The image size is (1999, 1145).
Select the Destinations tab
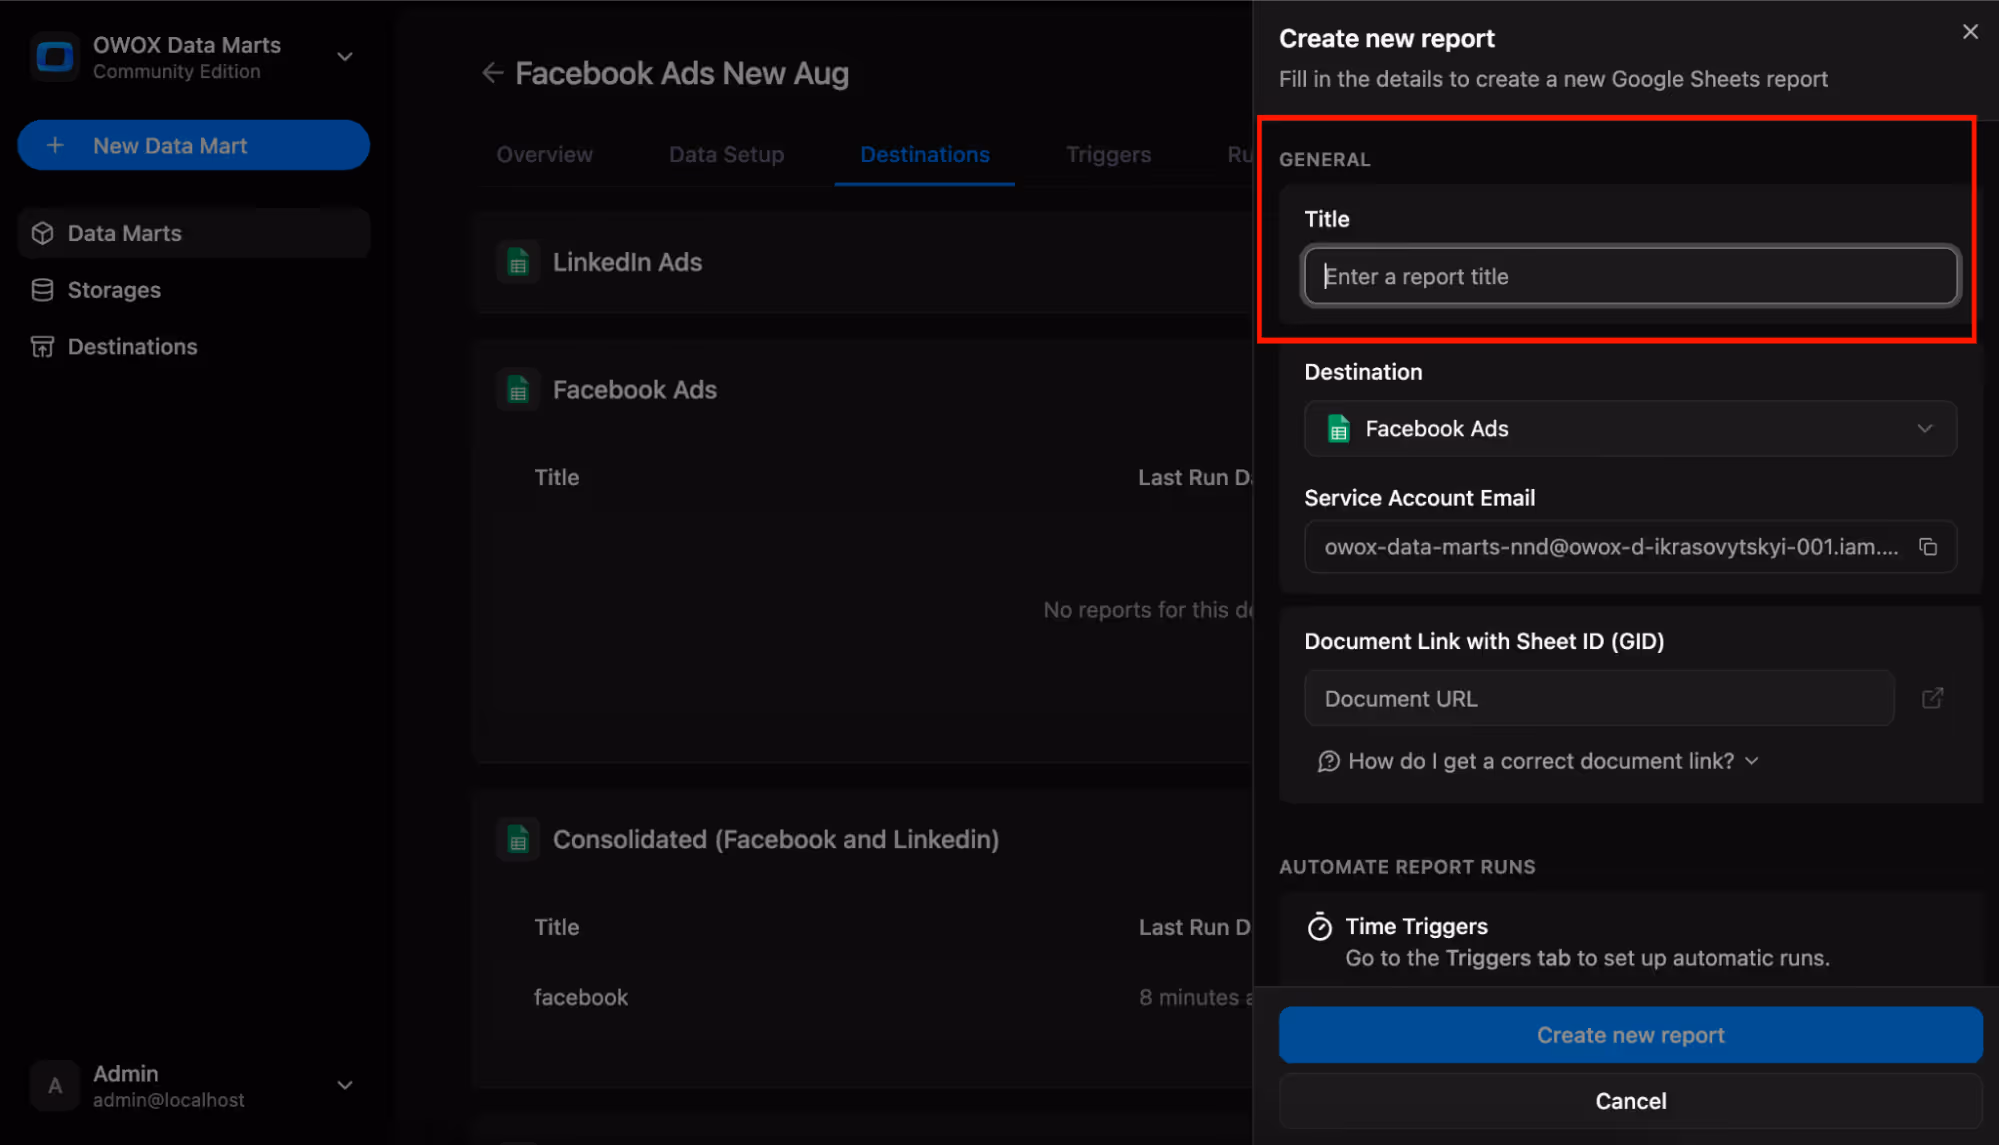pos(925,155)
